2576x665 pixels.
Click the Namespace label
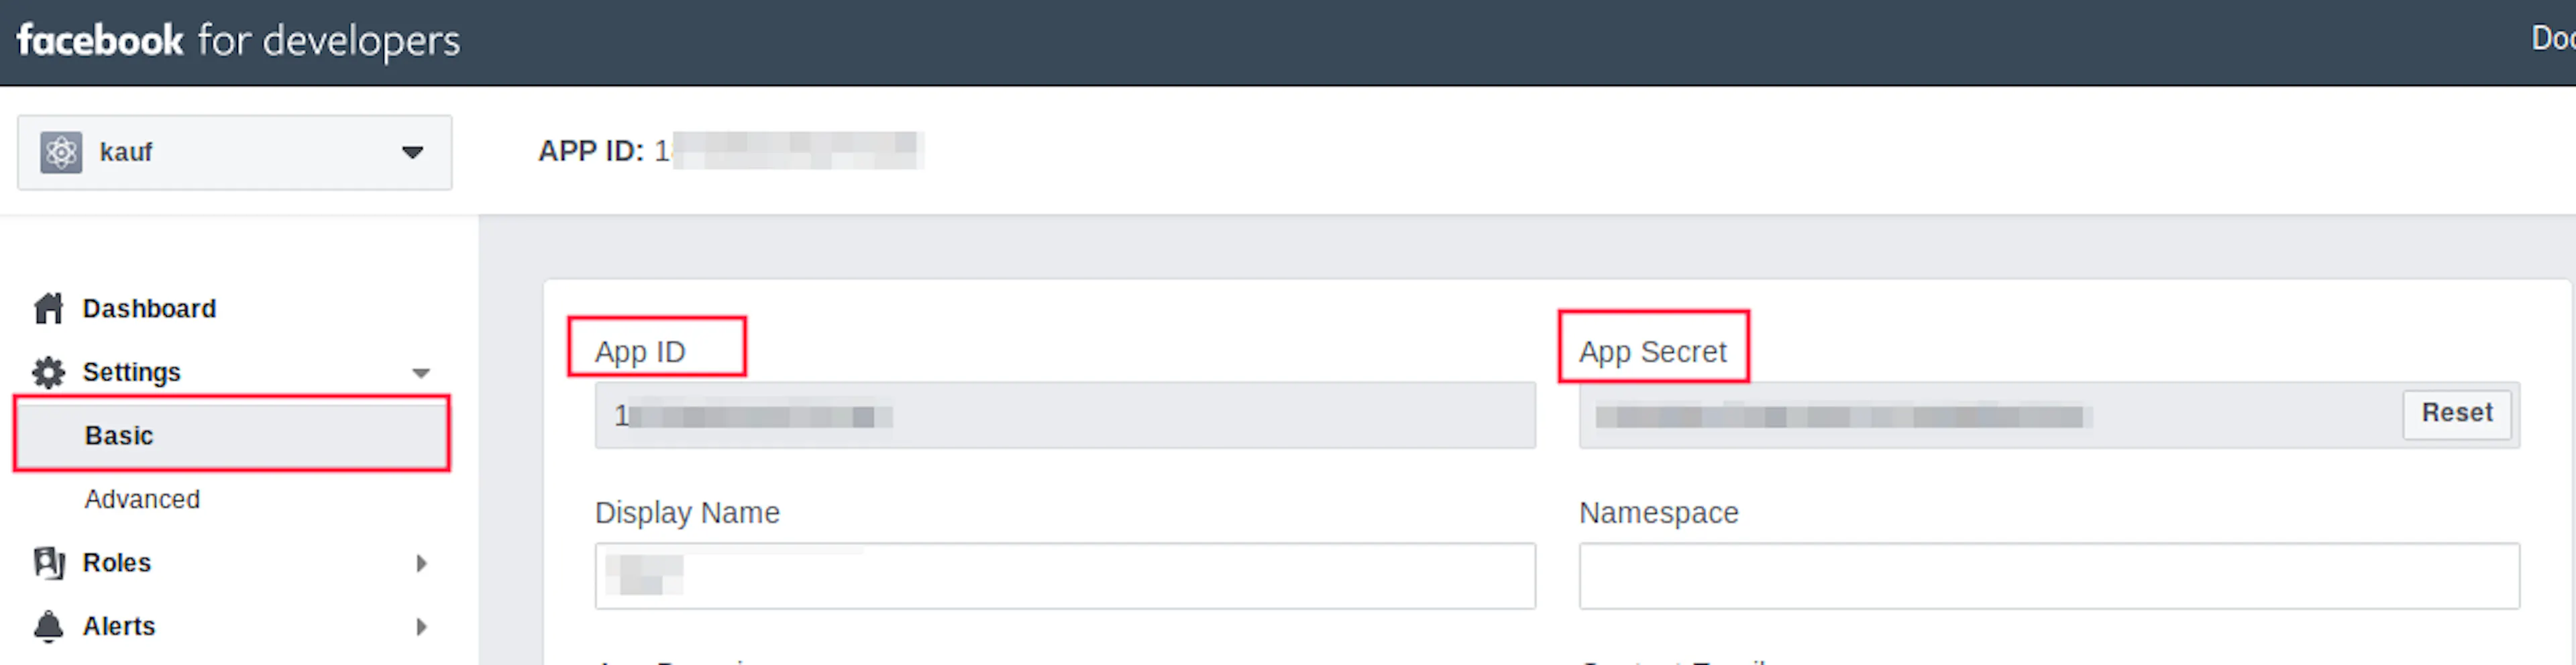coord(1659,512)
